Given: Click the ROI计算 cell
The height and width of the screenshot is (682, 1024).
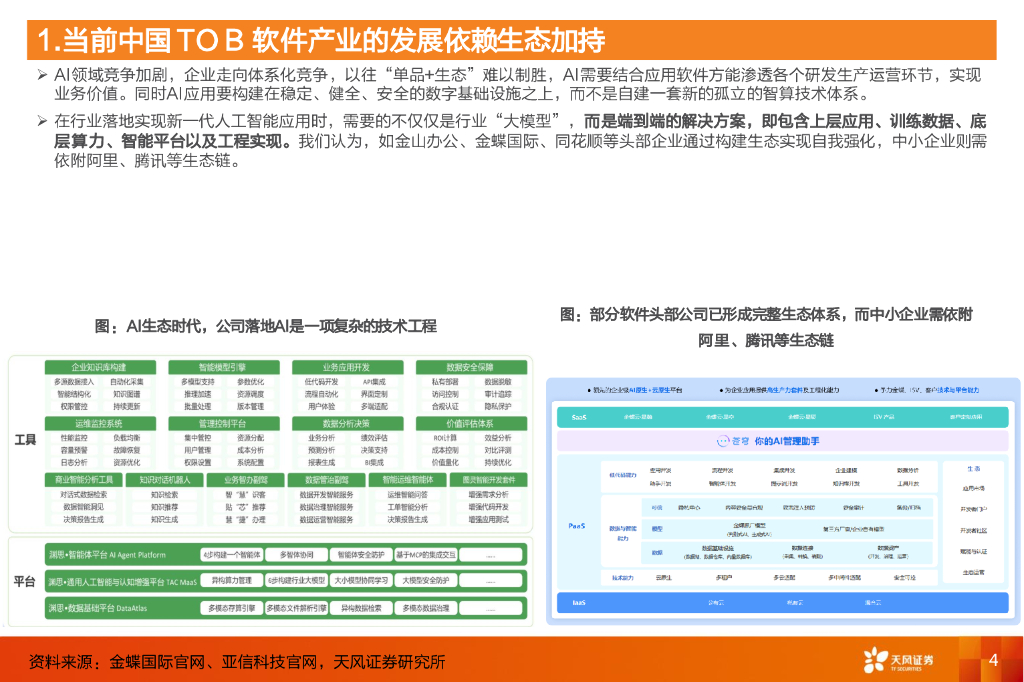Looking at the screenshot, I should coord(445,438).
